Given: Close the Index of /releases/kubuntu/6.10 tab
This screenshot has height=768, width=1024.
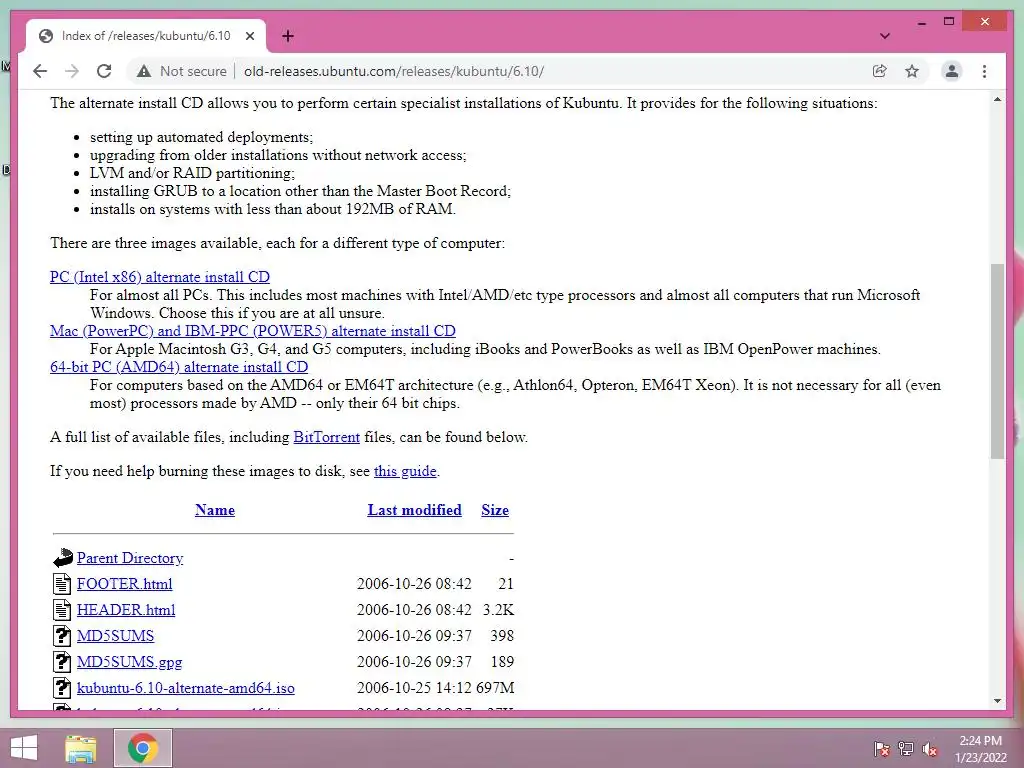Looking at the screenshot, I should (249, 36).
